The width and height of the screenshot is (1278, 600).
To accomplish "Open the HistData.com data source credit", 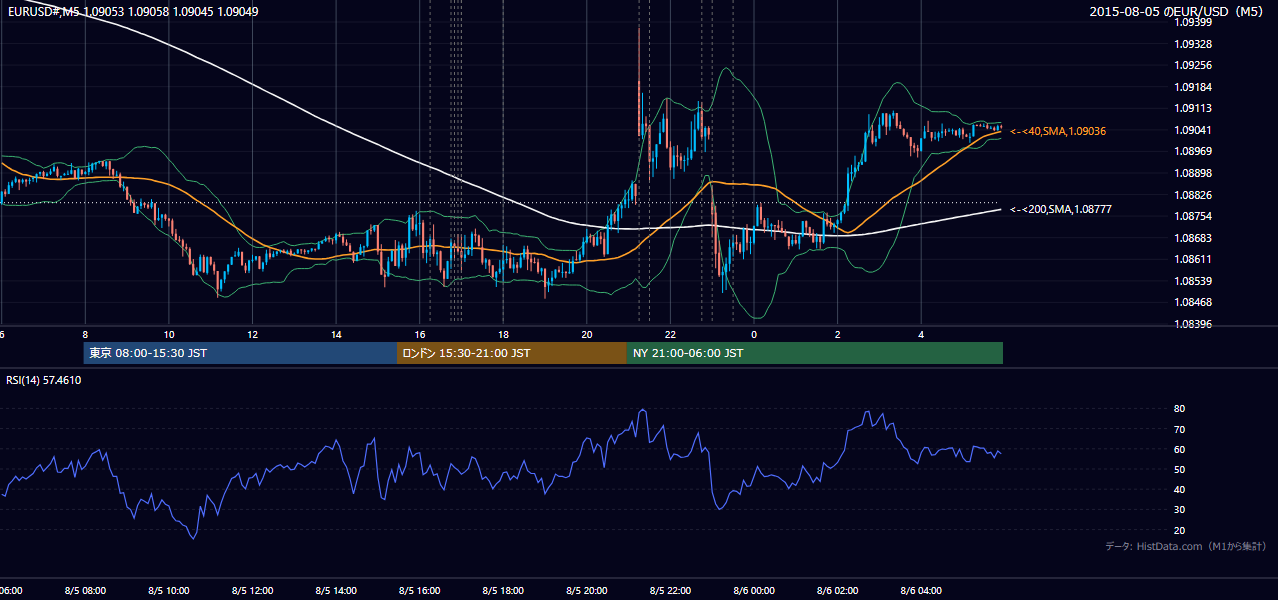I will (1186, 546).
